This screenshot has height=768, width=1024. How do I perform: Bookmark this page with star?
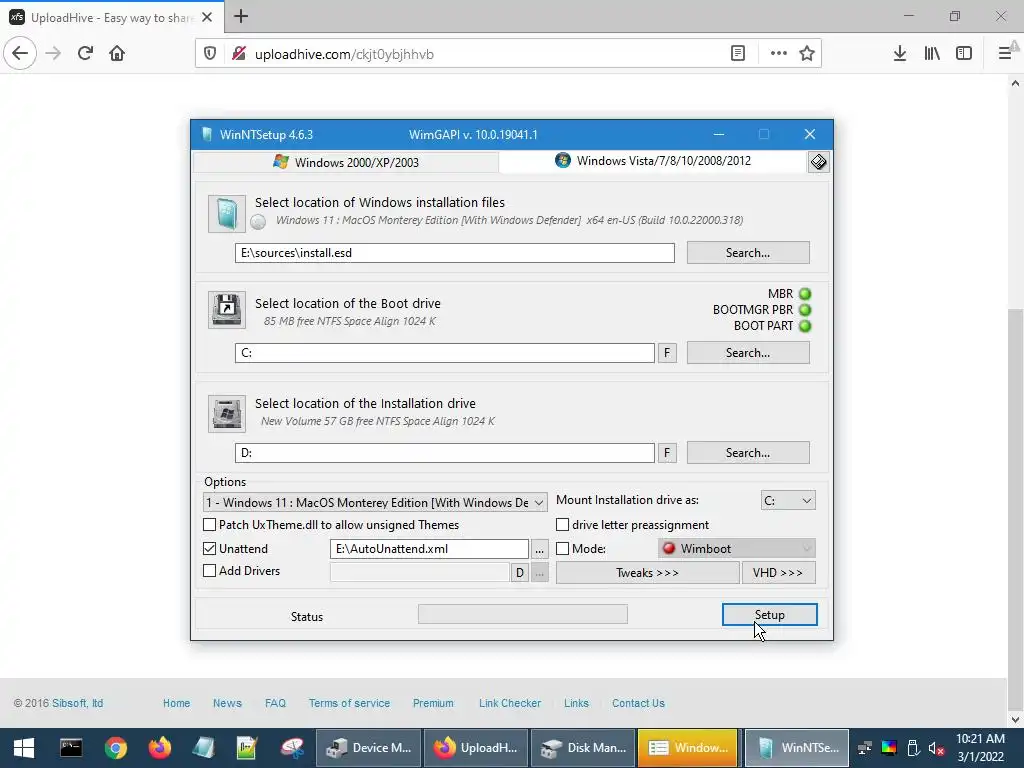[807, 54]
